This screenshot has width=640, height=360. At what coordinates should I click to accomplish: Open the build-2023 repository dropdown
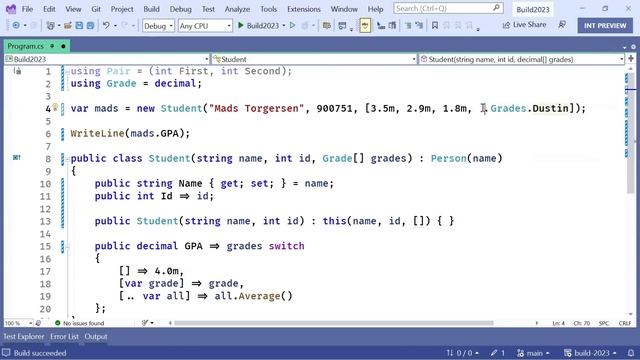(x=590, y=353)
